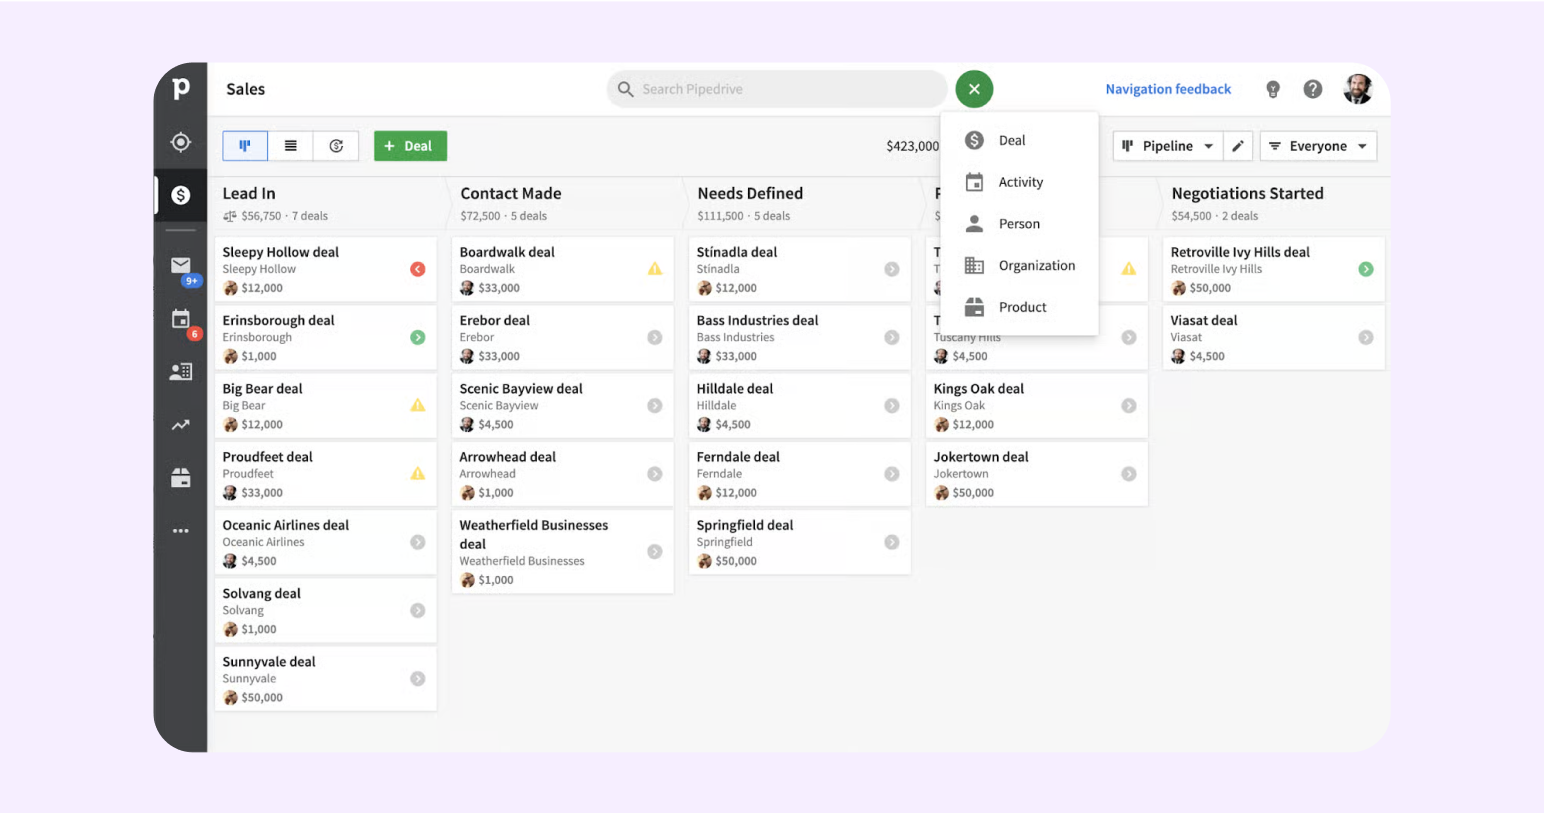The width and height of the screenshot is (1544, 813).
Task: Click the Pipedrive logo in sidebar
Action: 180,89
